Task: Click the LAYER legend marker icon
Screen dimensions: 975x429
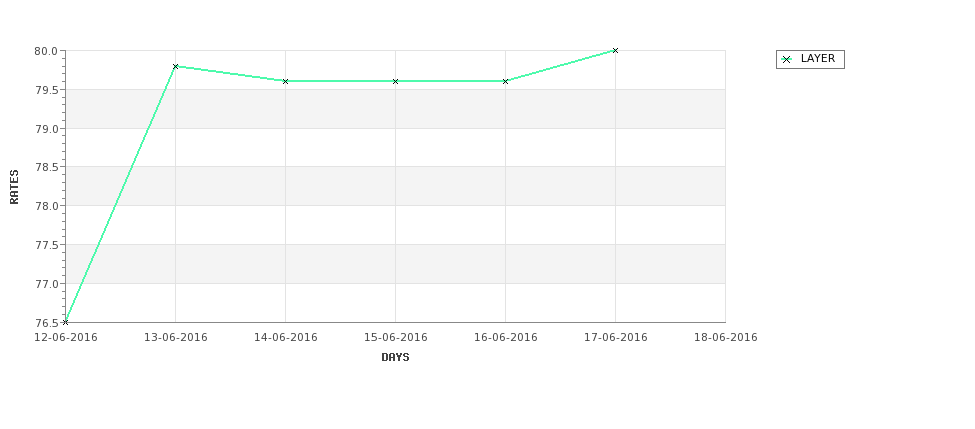Action: (x=787, y=60)
